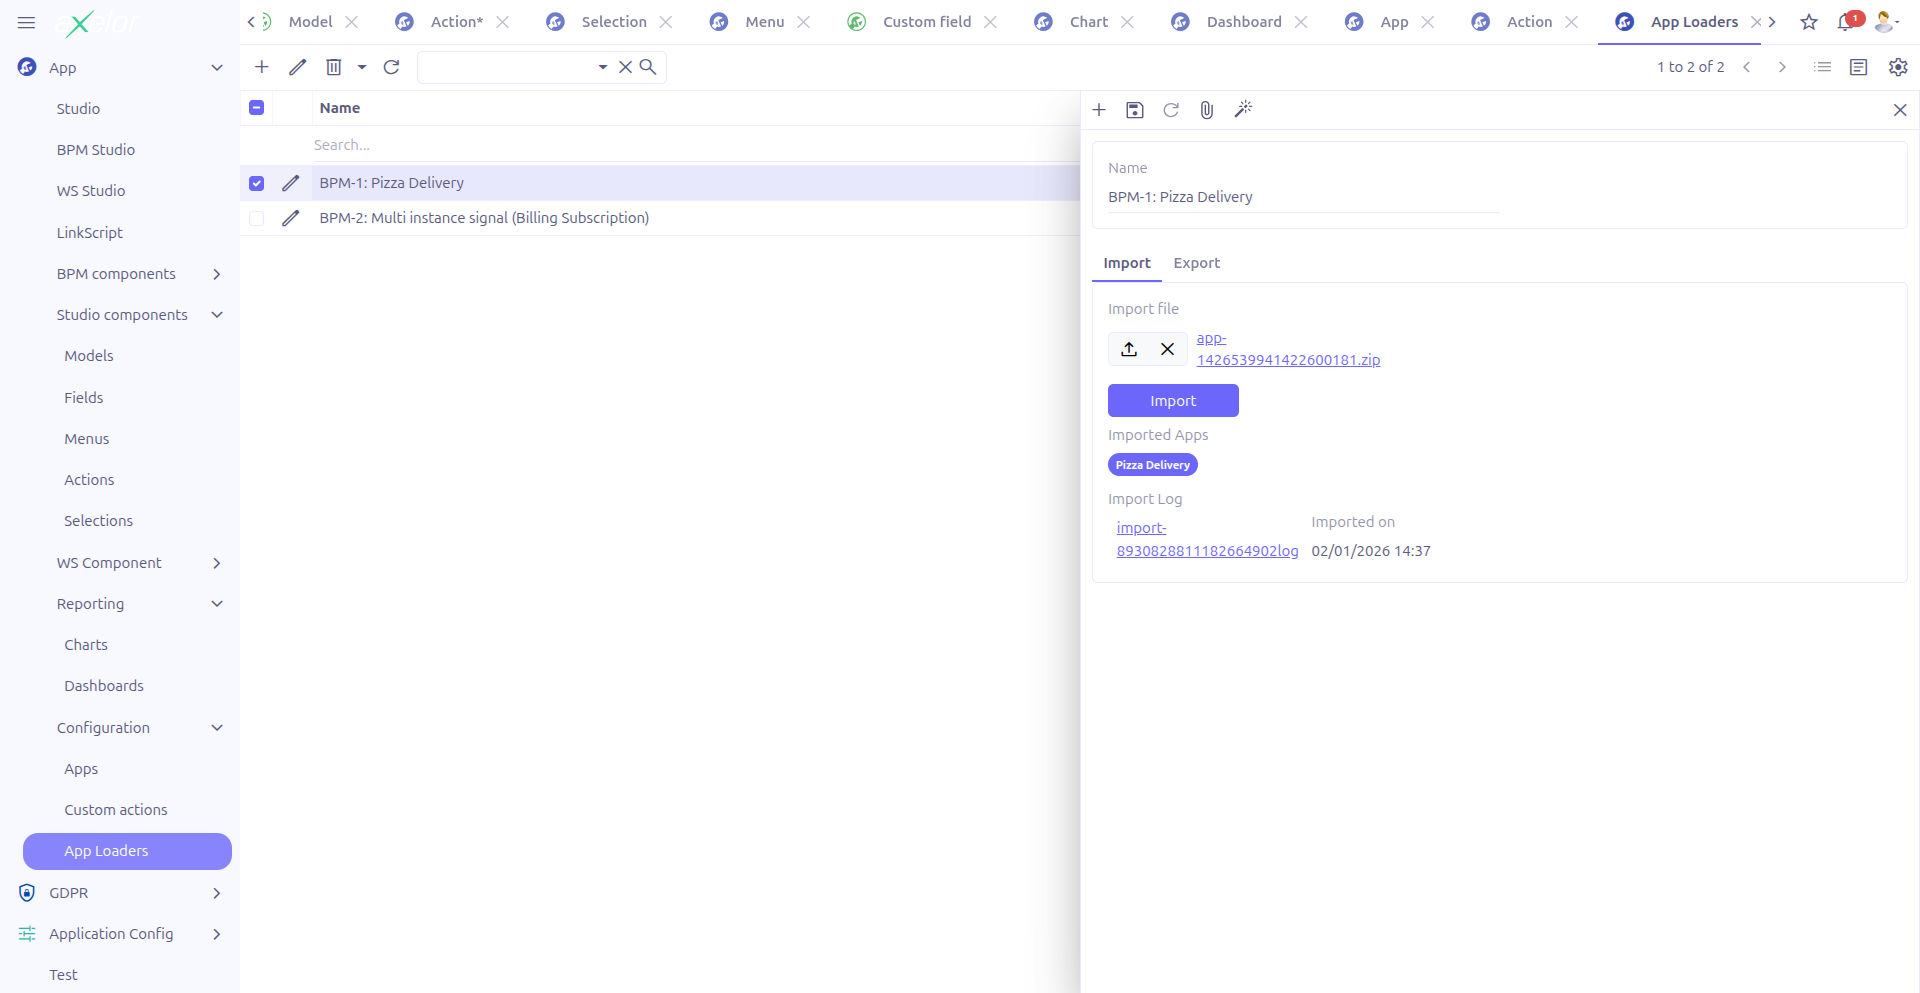Open the delete trash icon
The width and height of the screenshot is (1920, 993).
[333, 67]
